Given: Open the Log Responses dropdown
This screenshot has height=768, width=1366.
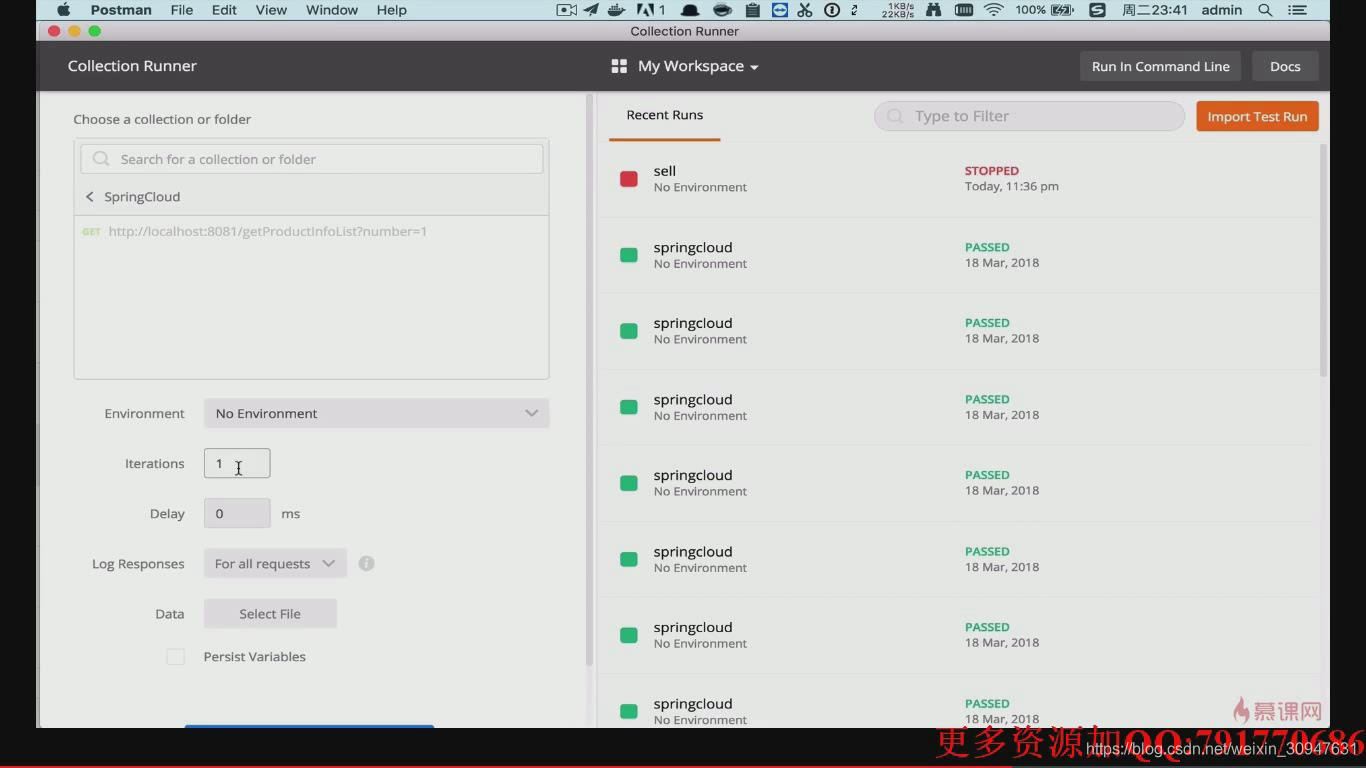Looking at the screenshot, I should coord(275,563).
